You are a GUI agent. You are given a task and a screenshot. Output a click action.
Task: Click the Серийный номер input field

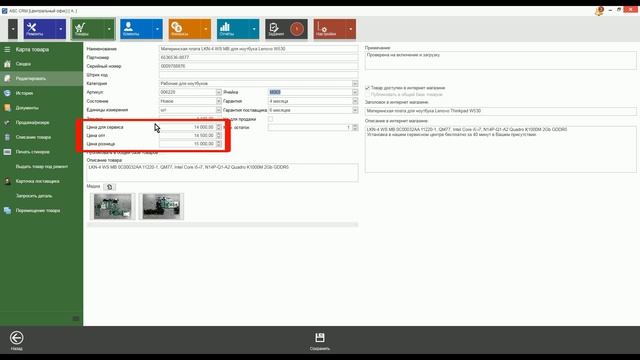pos(258,66)
